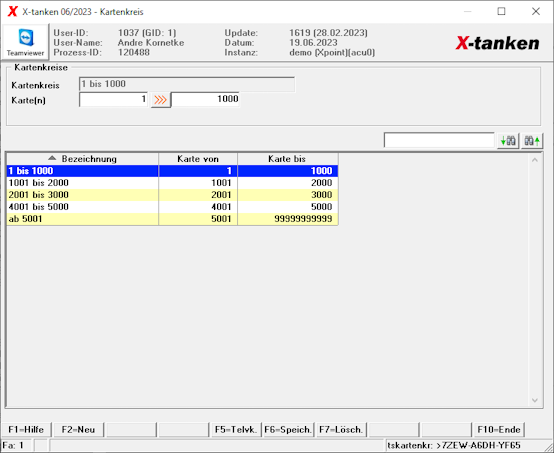554x453 pixels.
Task: Sort by the Bezeichnung column header
Action: click(82, 159)
